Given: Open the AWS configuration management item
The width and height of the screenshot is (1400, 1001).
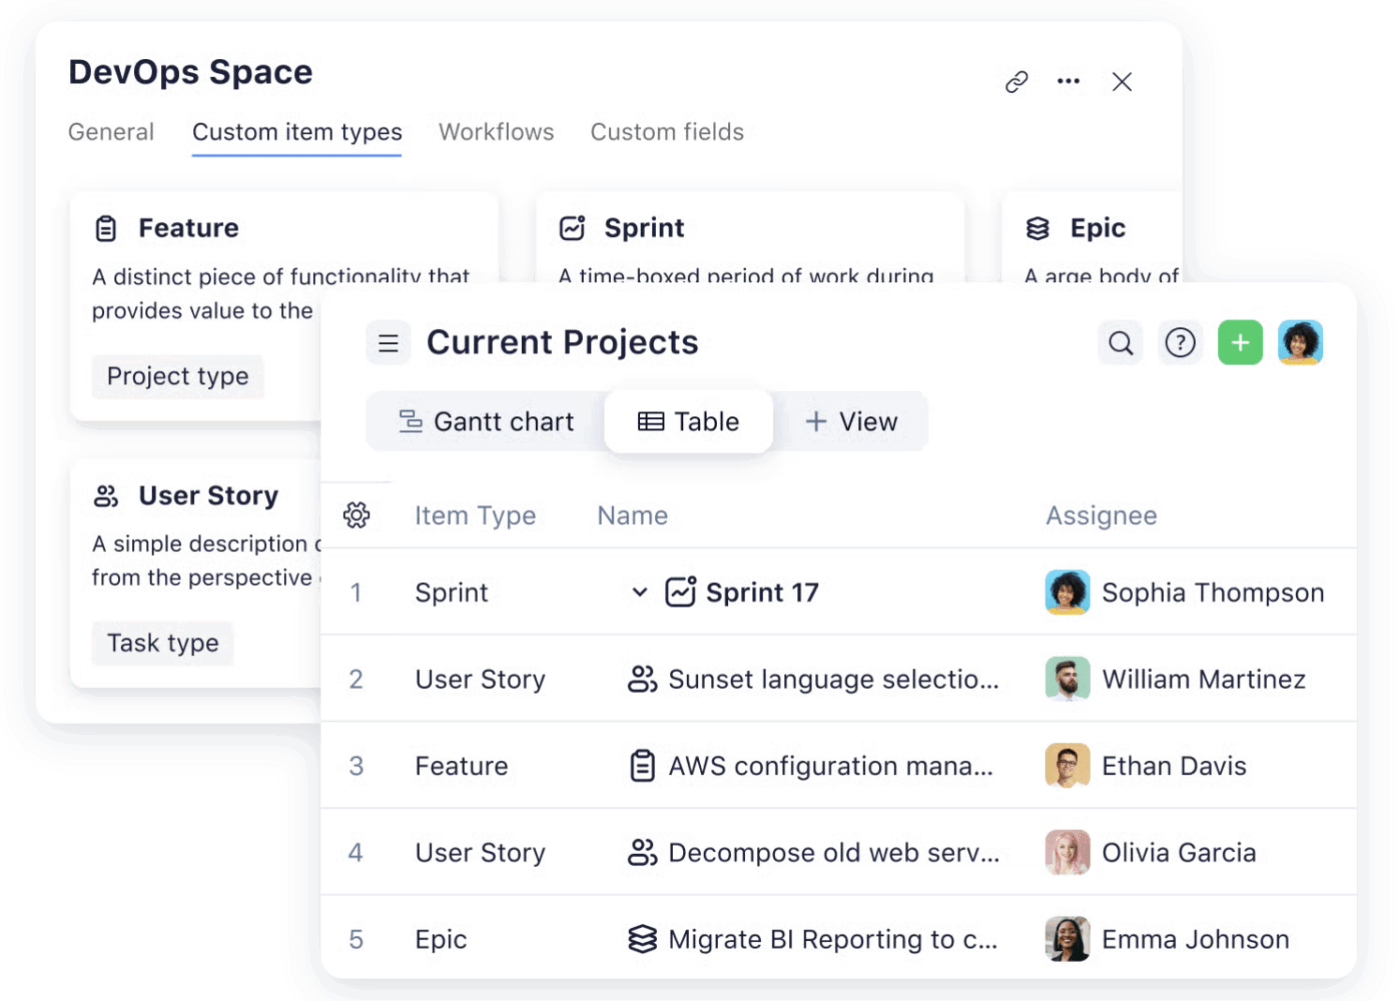Looking at the screenshot, I should pos(830,766).
